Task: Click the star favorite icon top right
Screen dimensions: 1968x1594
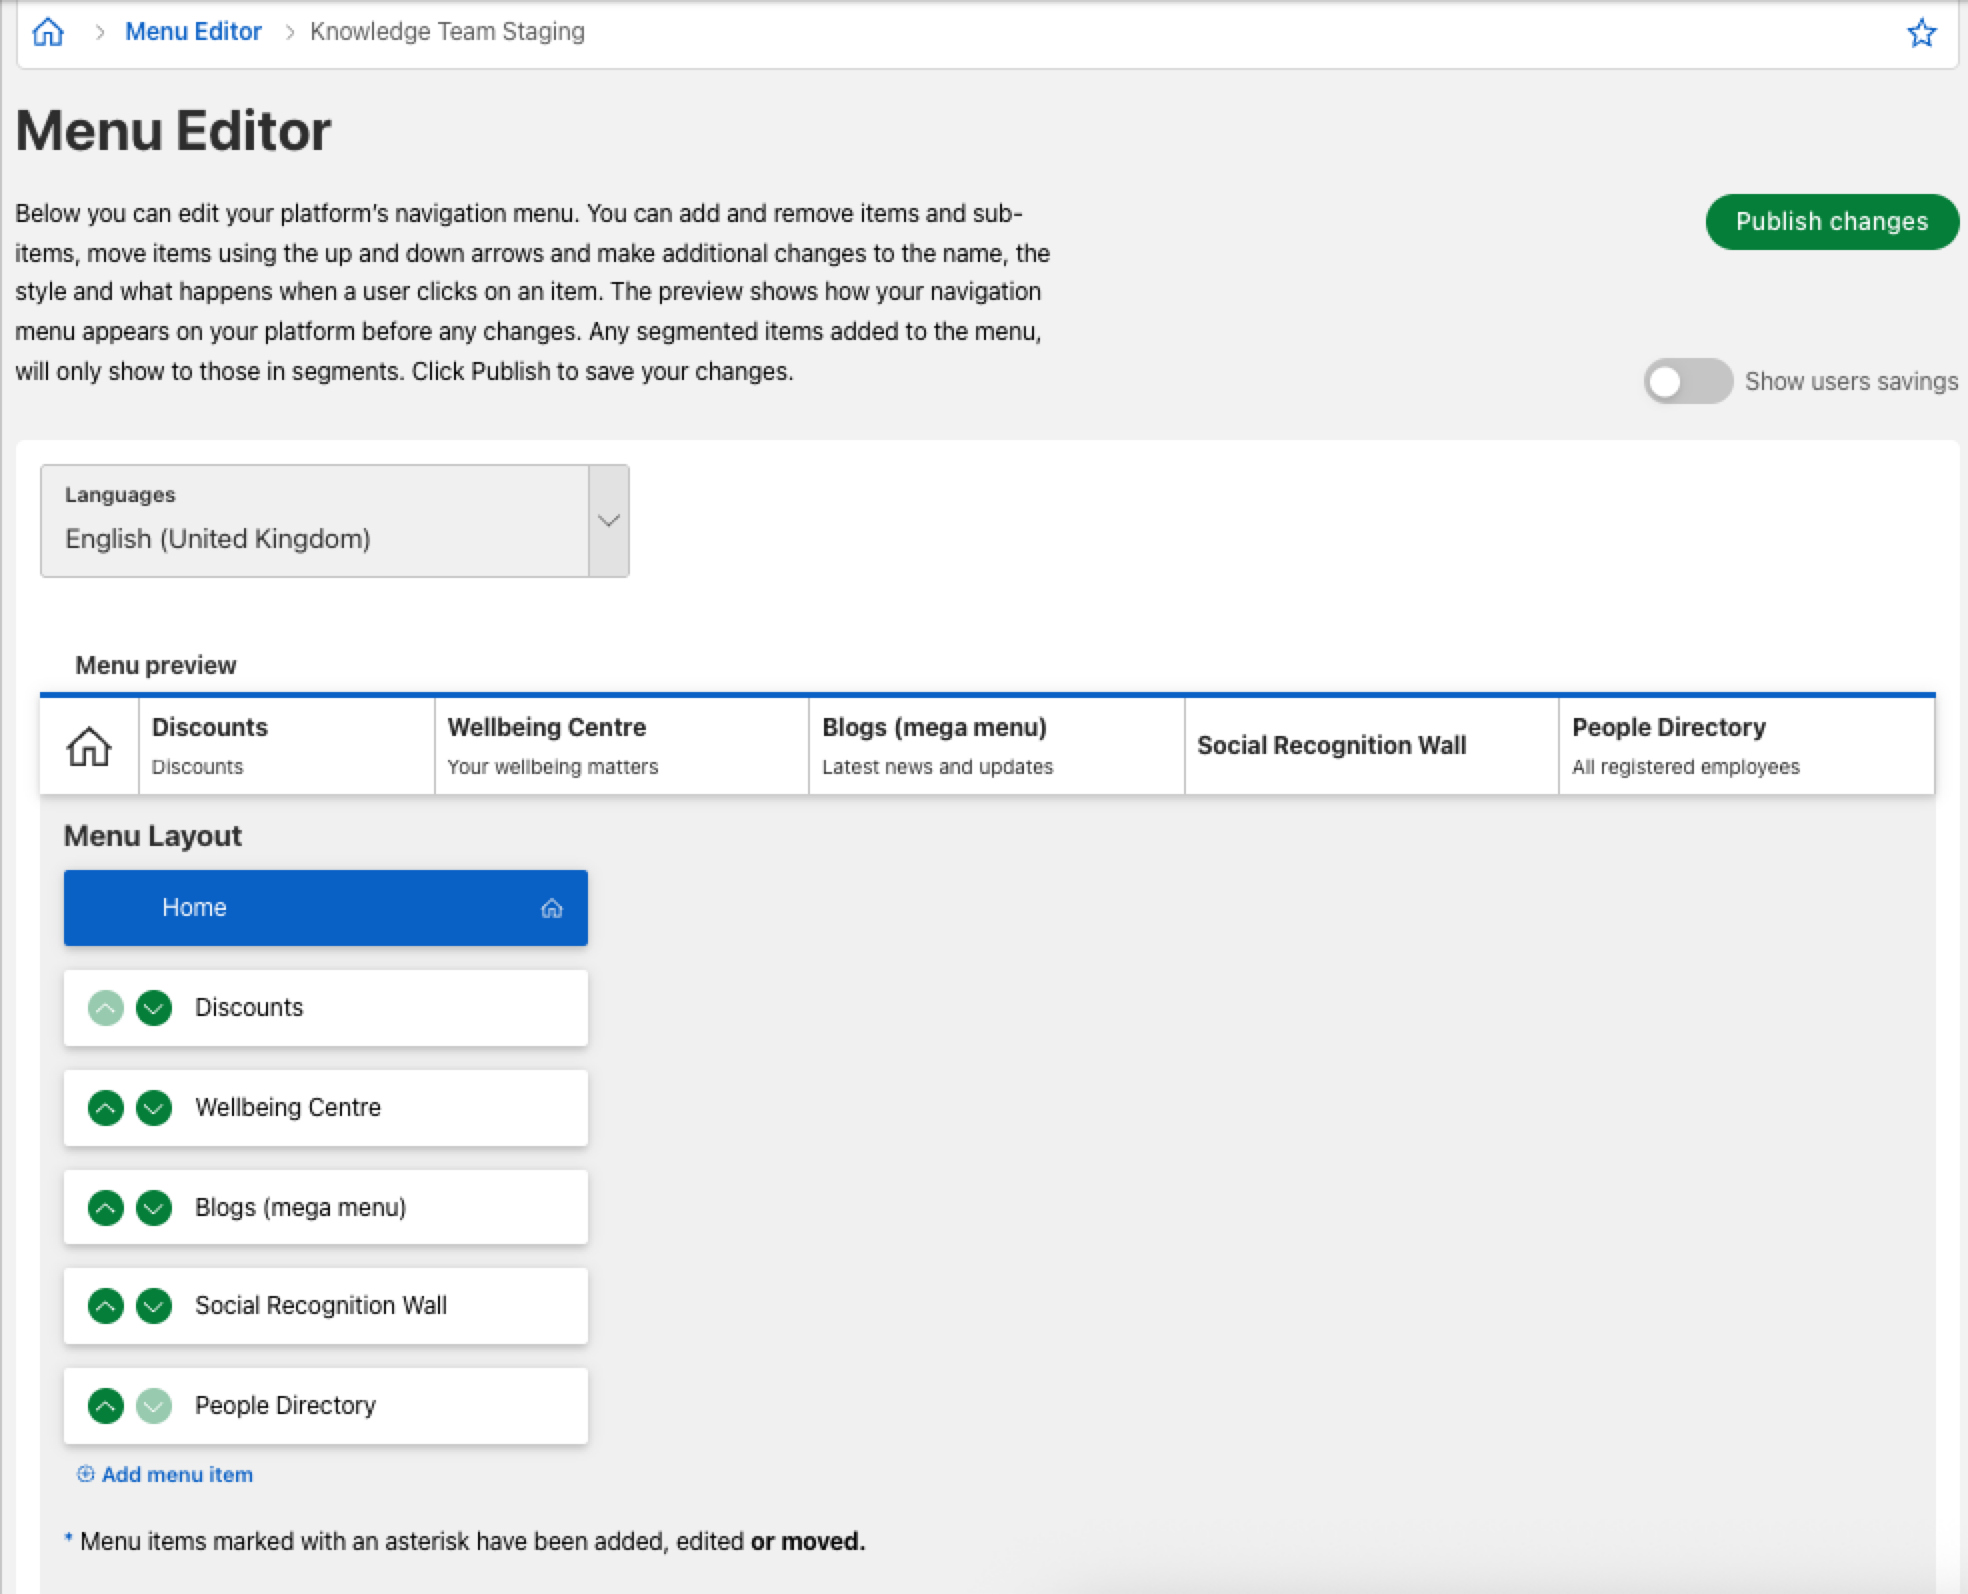Action: pos(1922,33)
